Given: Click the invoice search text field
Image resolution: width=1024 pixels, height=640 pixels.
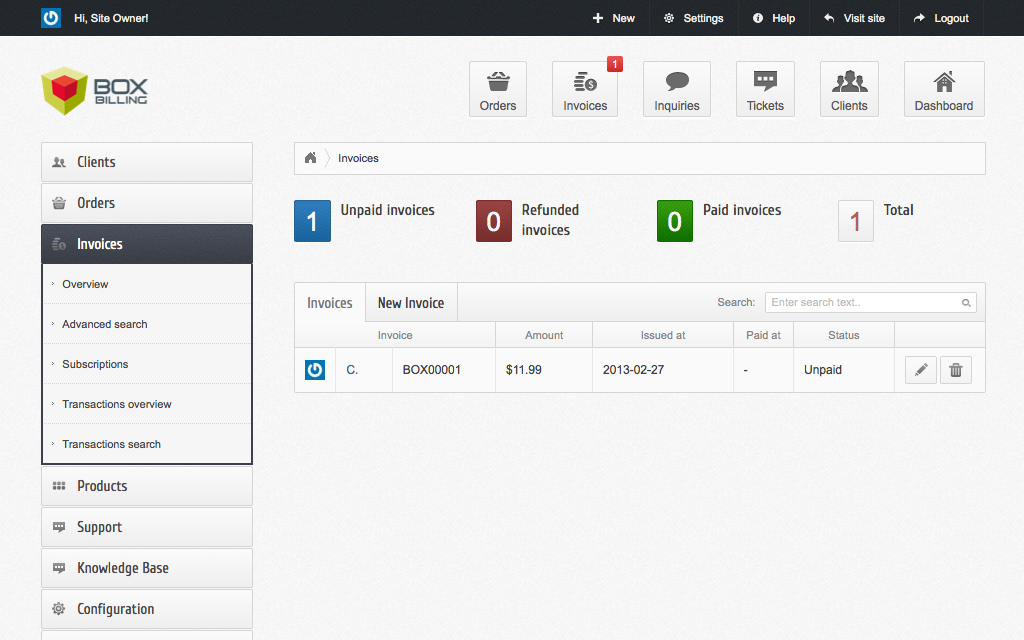Looking at the screenshot, I should click(x=865, y=302).
